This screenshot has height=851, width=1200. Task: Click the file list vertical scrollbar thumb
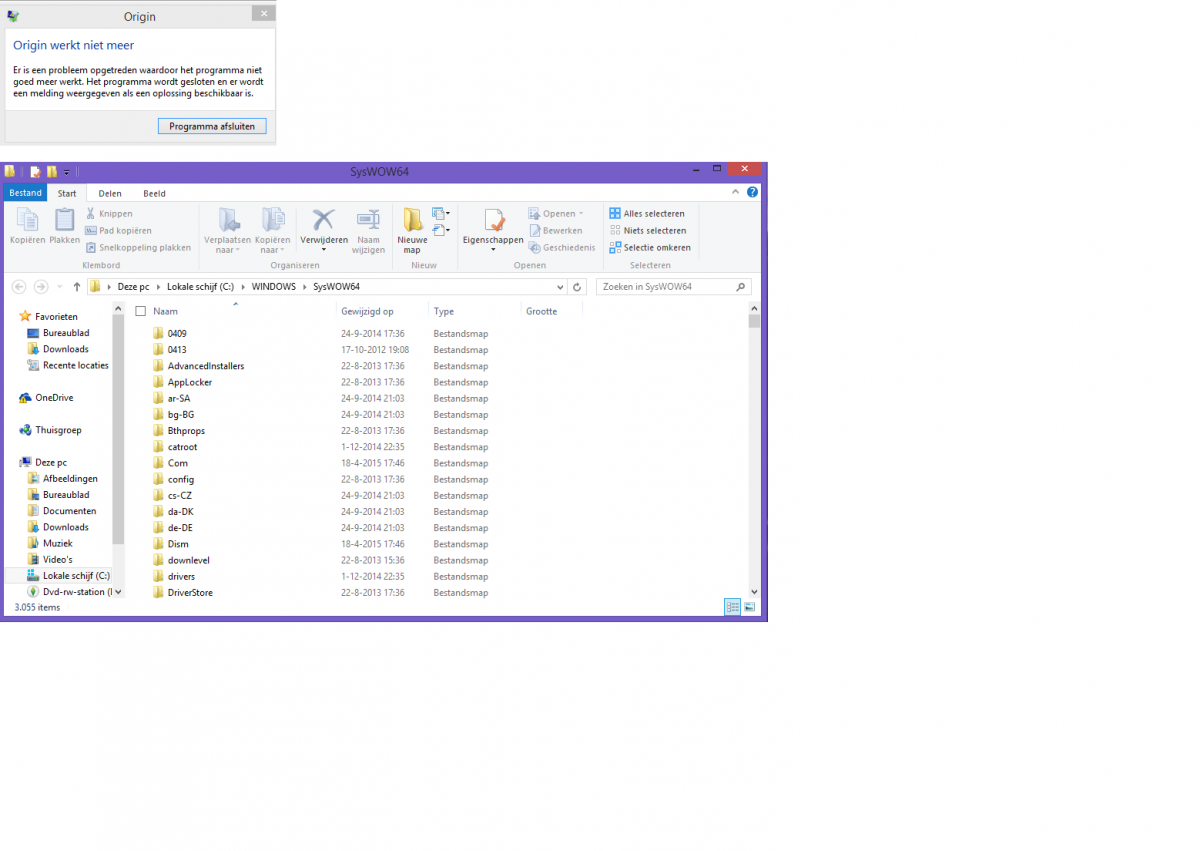755,321
